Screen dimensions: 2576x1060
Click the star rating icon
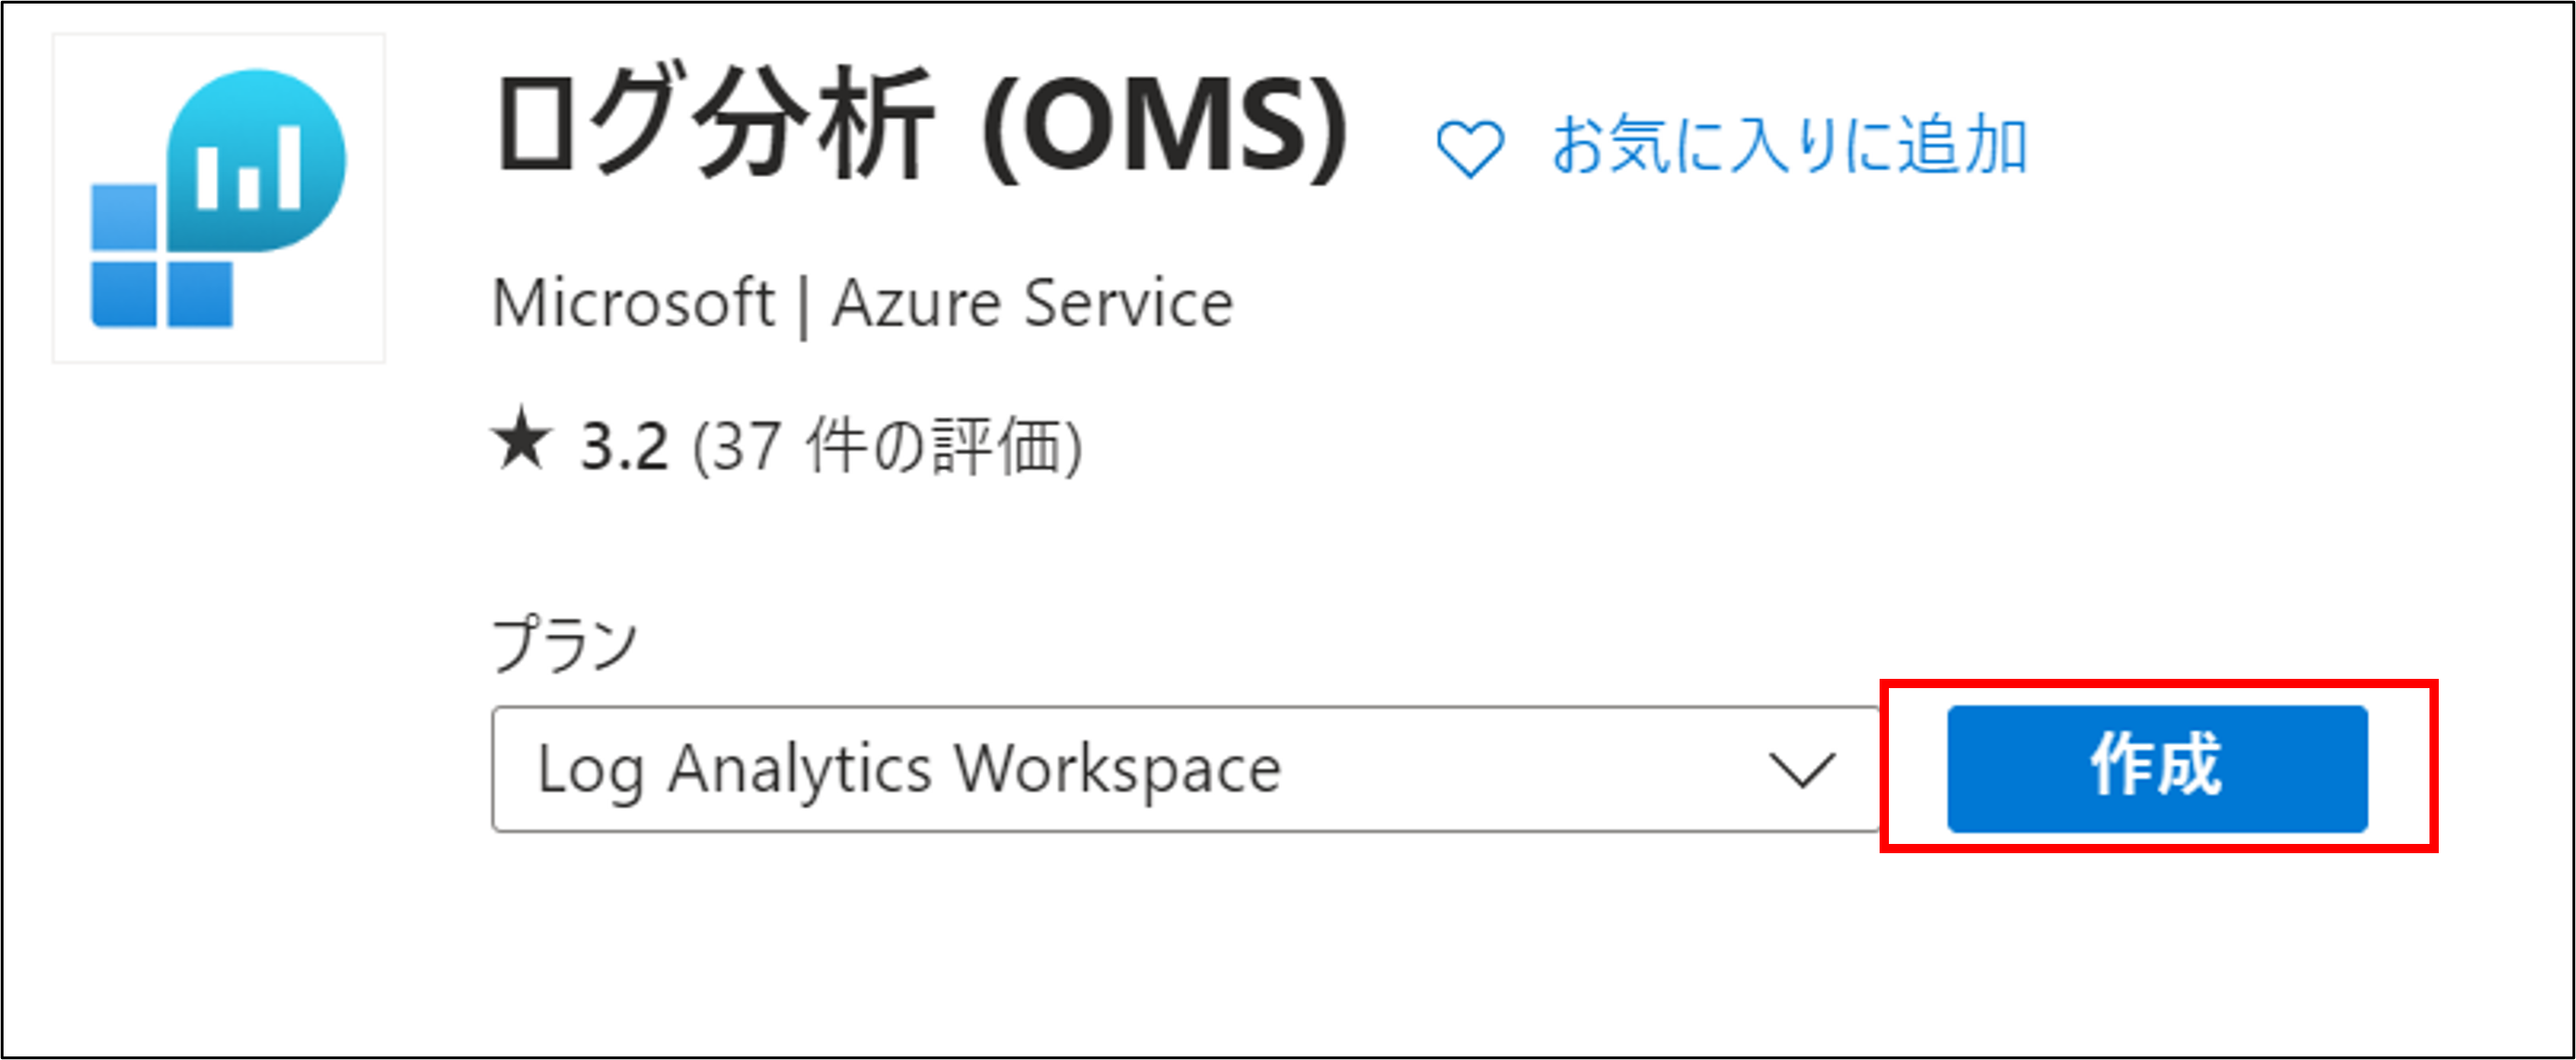coord(521,441)
